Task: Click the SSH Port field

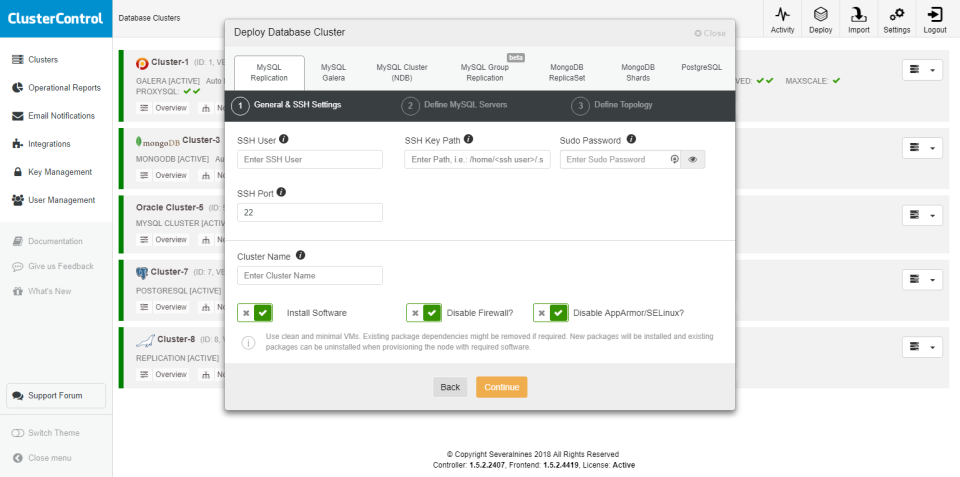Action: click(x=310, y=212)
